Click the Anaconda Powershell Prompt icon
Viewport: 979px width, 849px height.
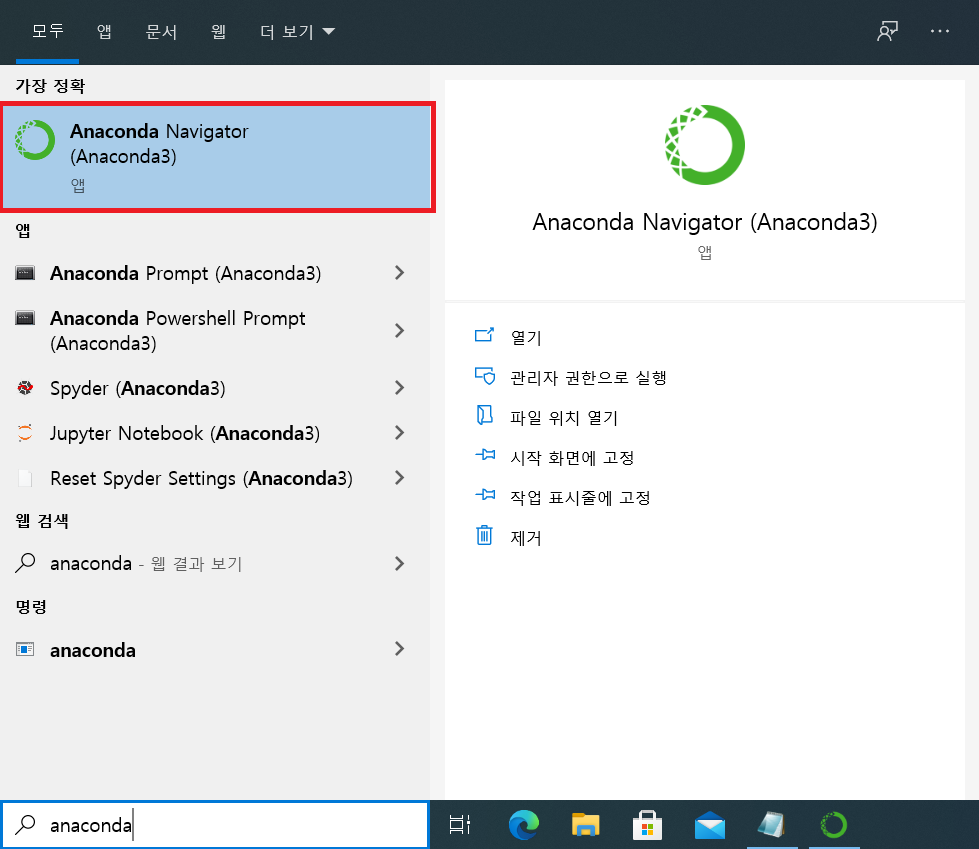[25, 318]
